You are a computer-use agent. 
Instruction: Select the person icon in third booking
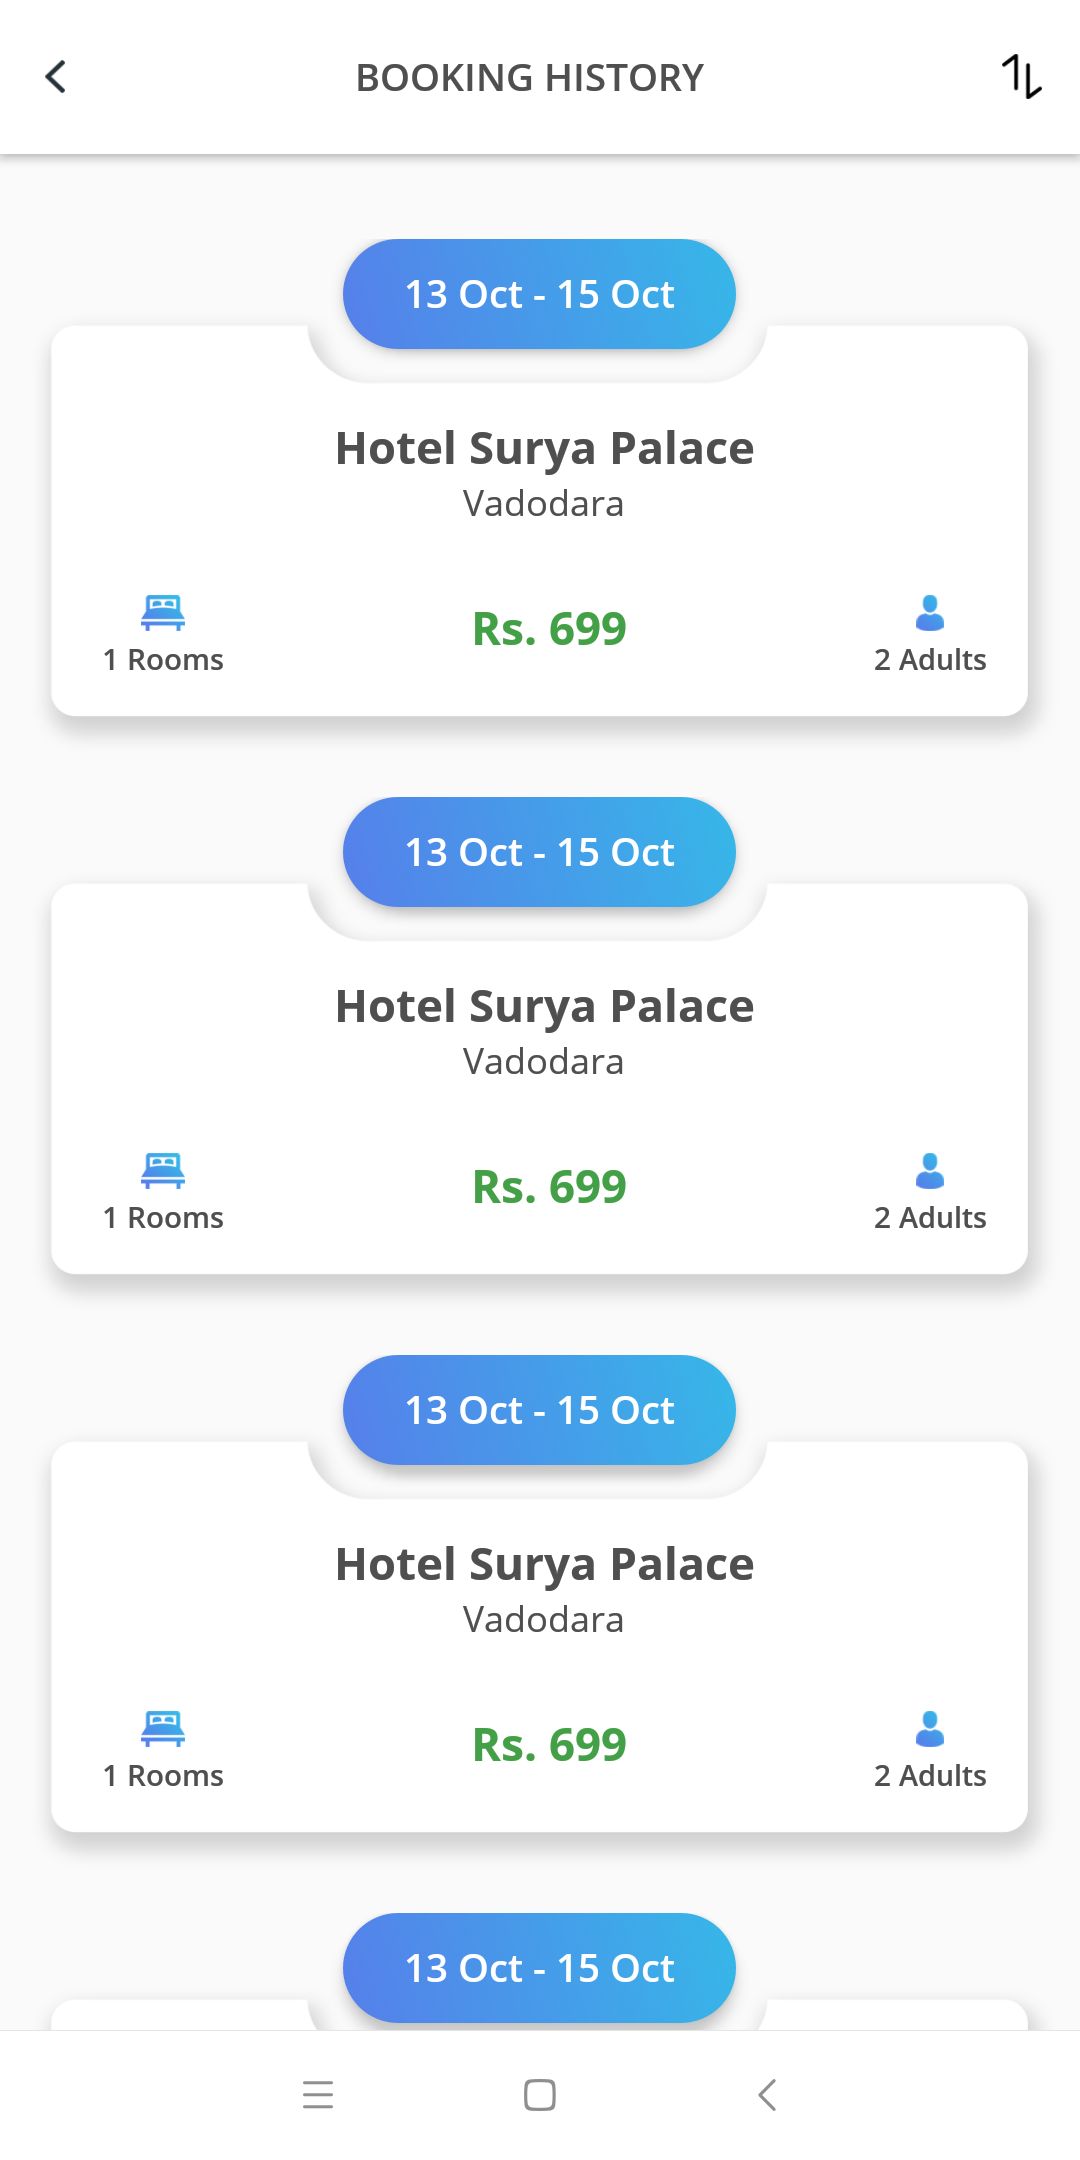click(x=930, y=1728)
